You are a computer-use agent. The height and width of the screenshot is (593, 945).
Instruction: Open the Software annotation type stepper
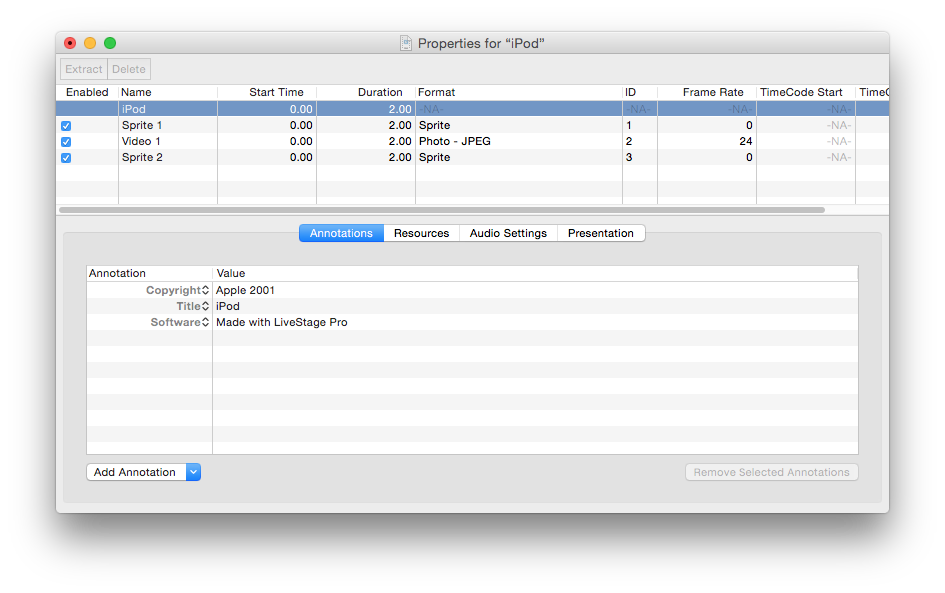click(x=206, y=322)
